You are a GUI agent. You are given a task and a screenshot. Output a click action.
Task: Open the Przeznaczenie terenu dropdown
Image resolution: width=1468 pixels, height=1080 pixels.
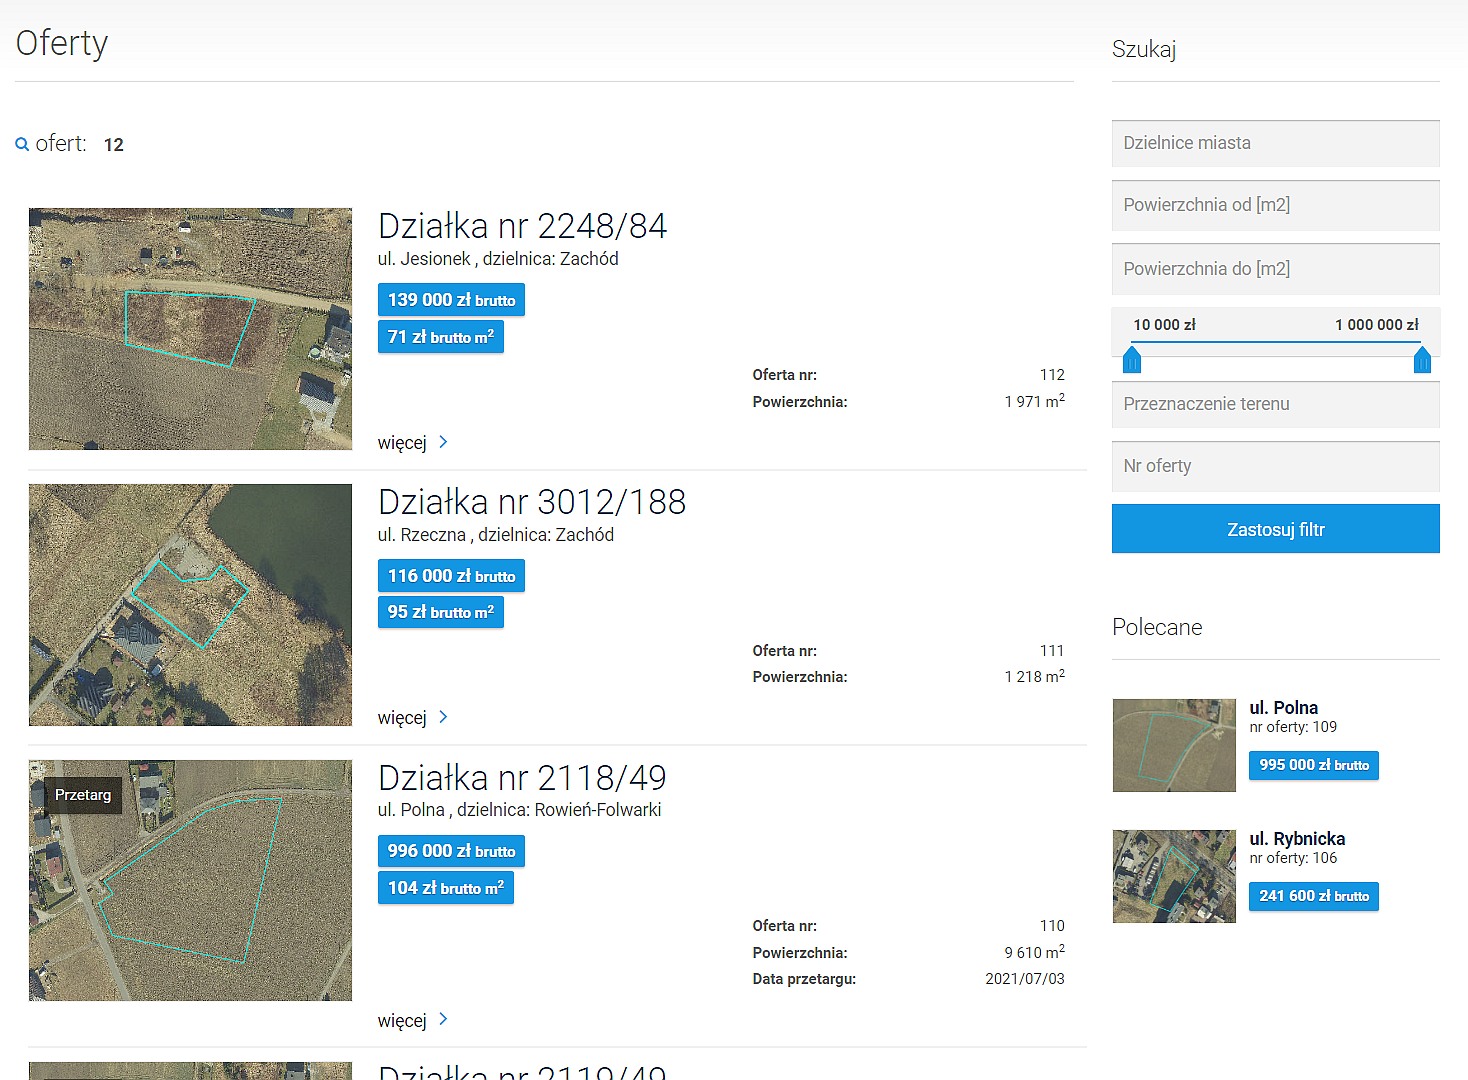(1275, 404)
